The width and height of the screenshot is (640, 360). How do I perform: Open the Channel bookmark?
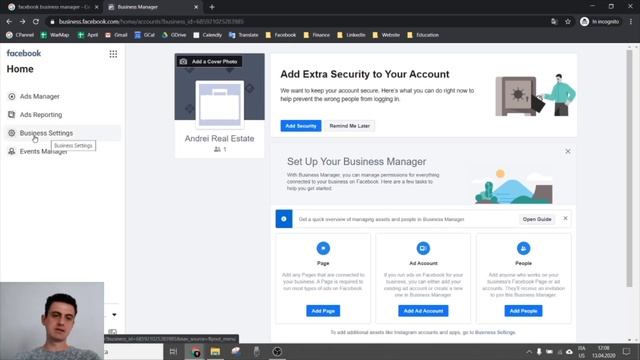tap(20, 35)
